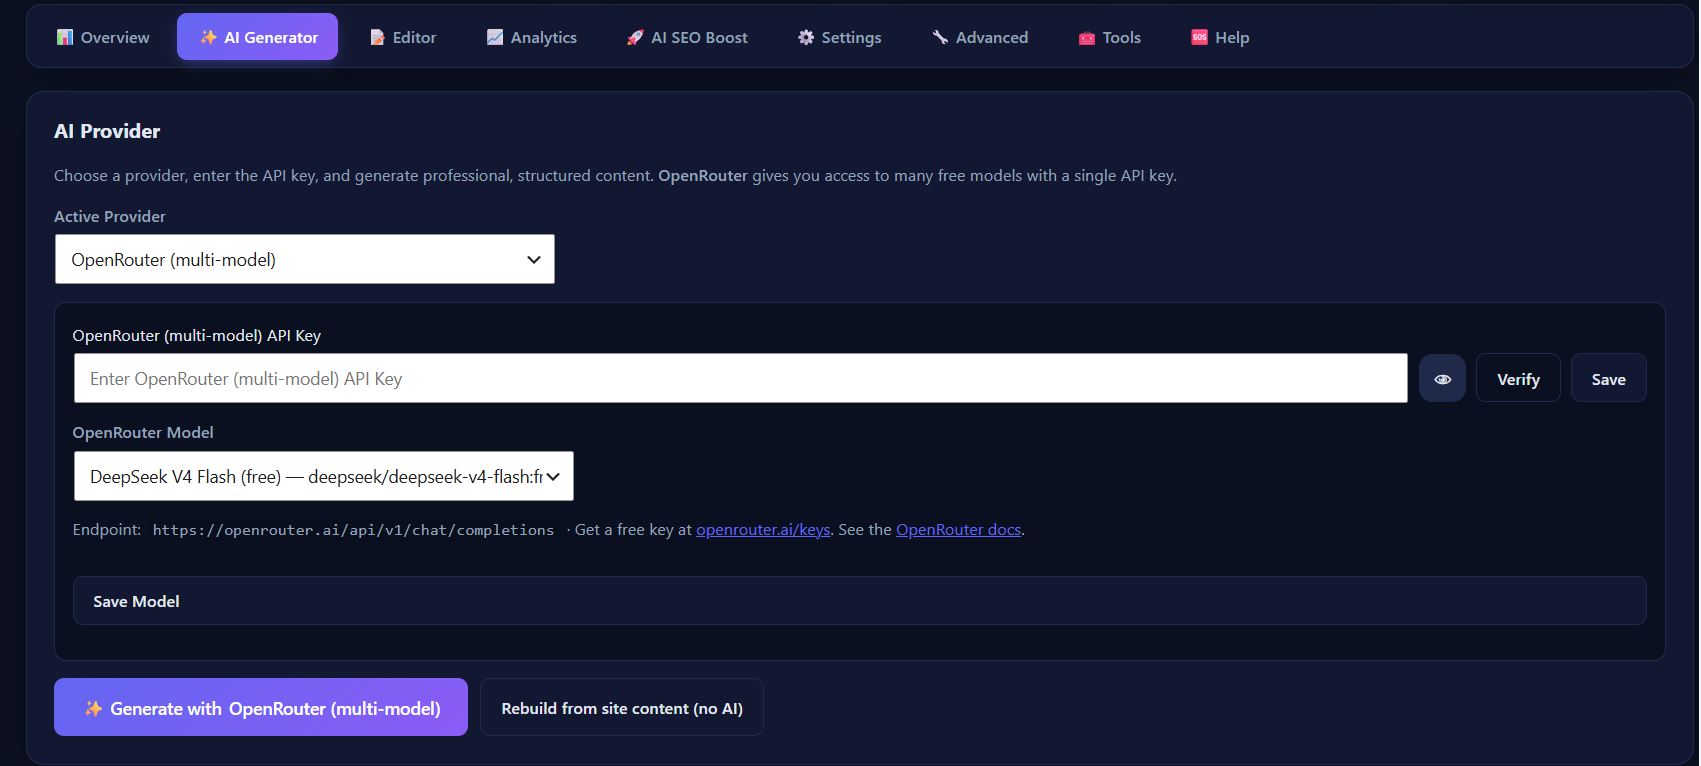Open the Tools tab

1110,37
